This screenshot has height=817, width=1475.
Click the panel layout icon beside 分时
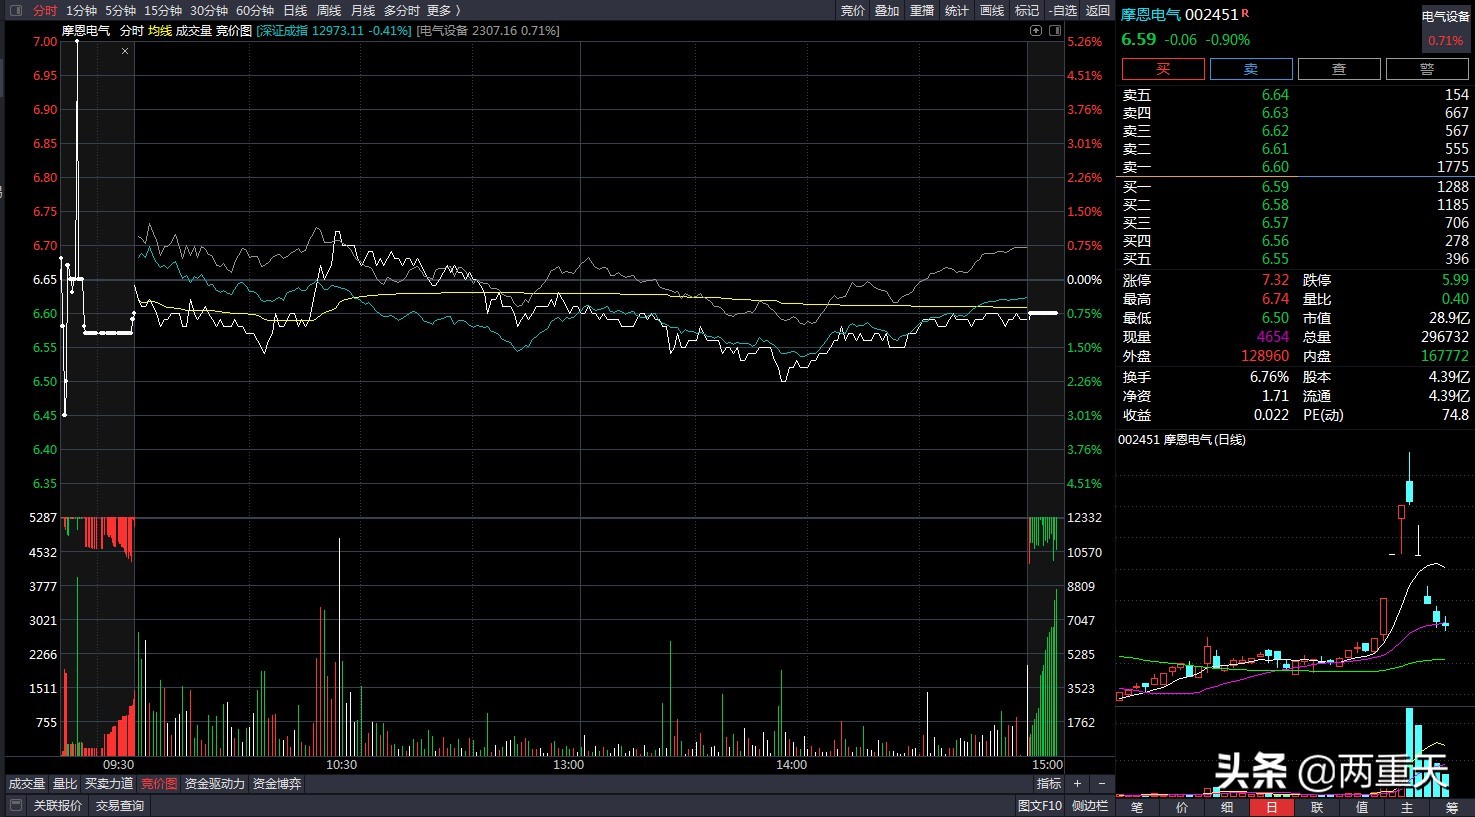pos(15,10)
